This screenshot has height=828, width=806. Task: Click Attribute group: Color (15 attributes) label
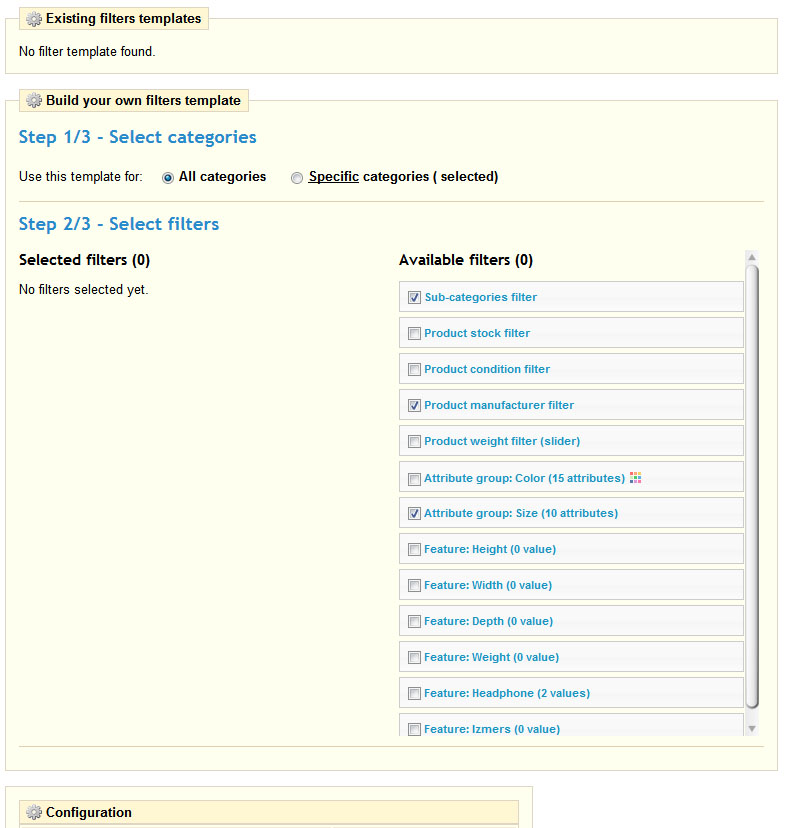524,478
